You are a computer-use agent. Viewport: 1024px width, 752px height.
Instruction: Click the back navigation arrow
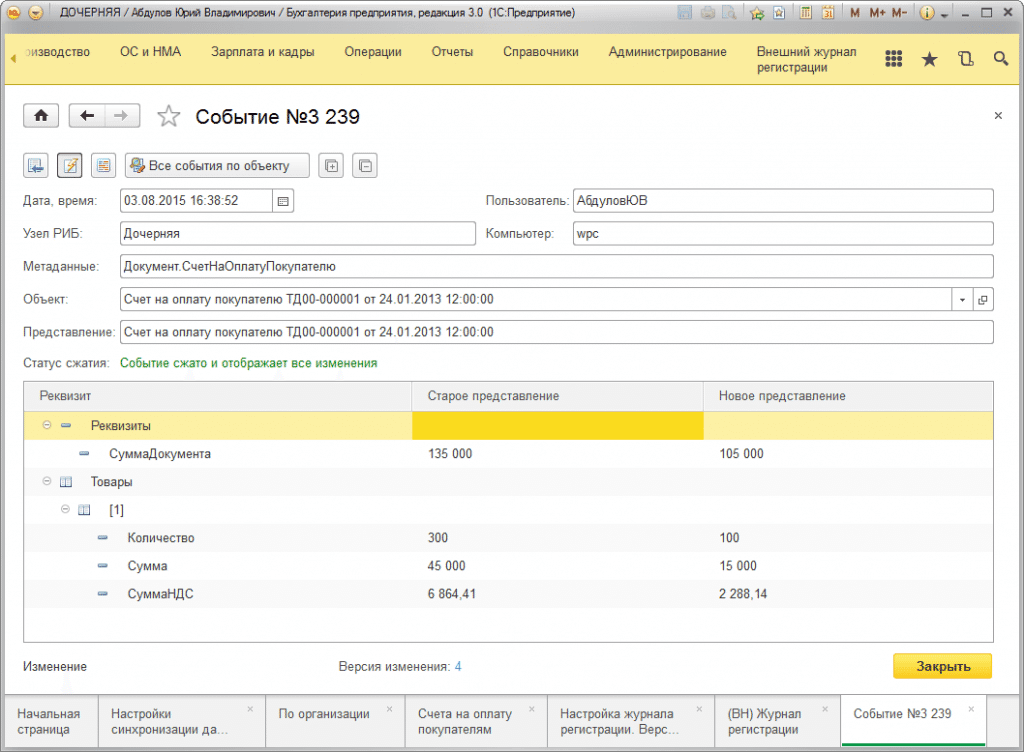pyautogui.click(x=87, y=116)
